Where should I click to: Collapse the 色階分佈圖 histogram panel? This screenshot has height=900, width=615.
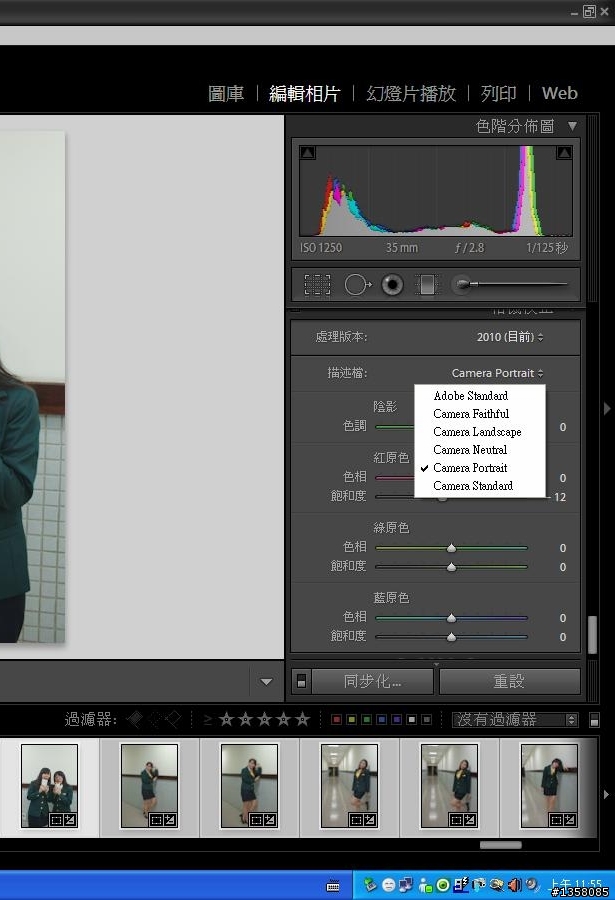click(x=572, y=126)
